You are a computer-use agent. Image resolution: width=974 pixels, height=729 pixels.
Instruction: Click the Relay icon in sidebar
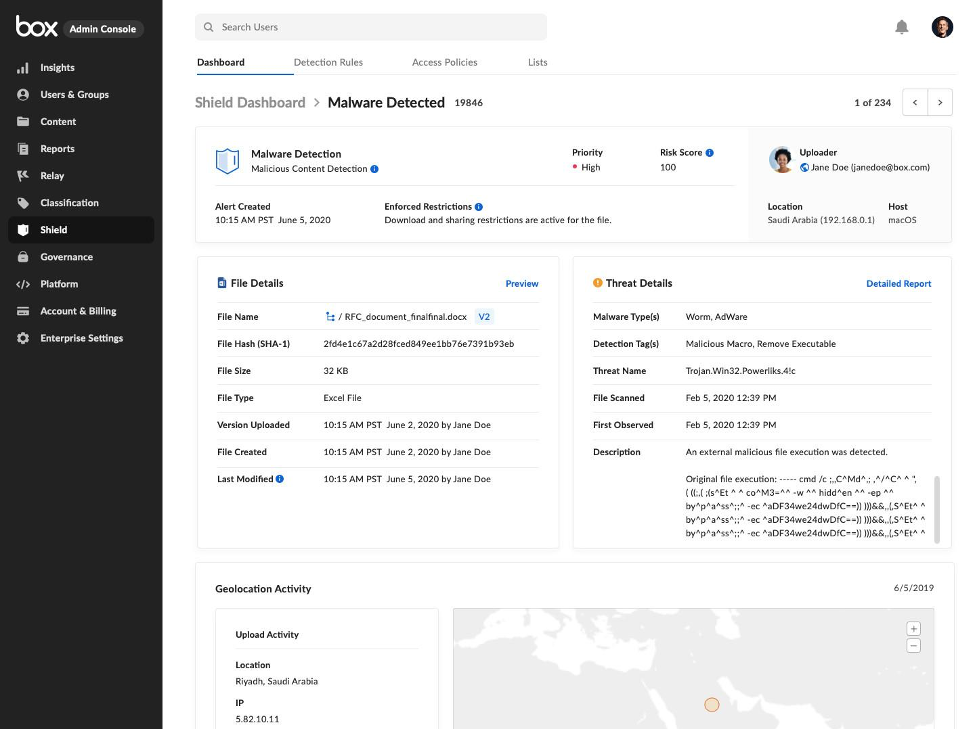23,176
